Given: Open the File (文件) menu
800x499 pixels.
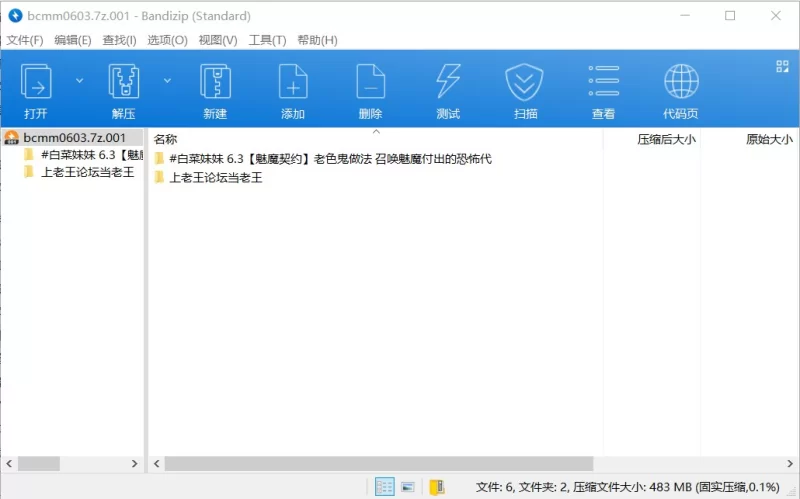Looking at the screenshot, I should [25, 40].
